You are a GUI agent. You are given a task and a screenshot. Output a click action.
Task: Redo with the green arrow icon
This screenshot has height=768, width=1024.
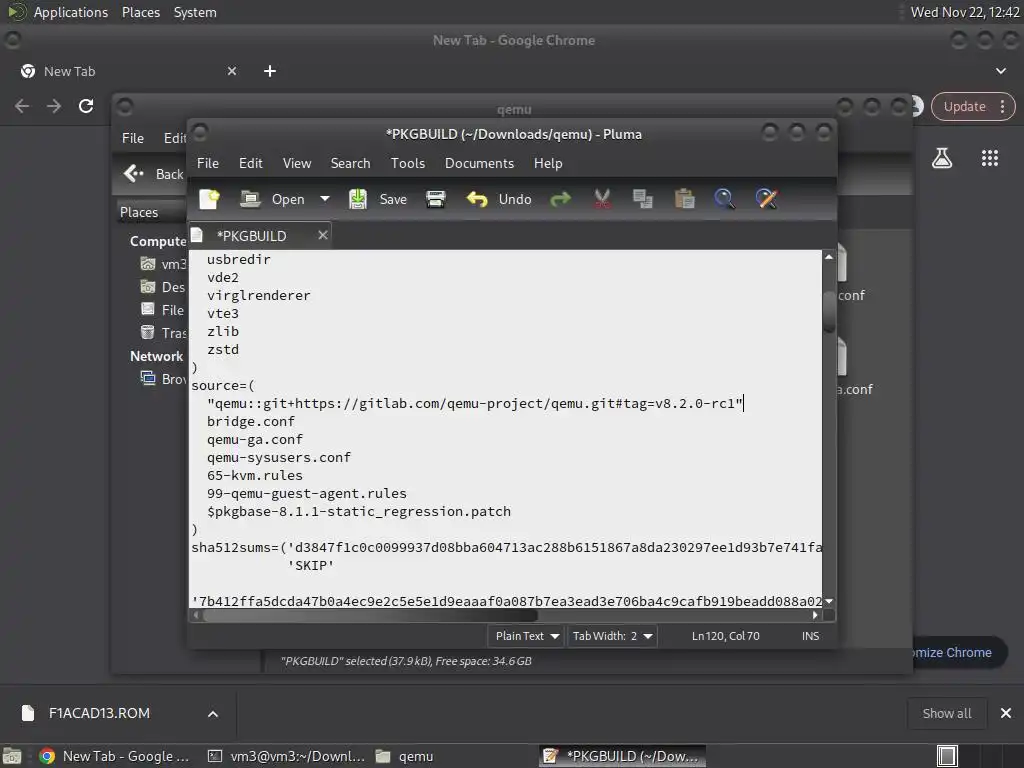tap(560, 199)
